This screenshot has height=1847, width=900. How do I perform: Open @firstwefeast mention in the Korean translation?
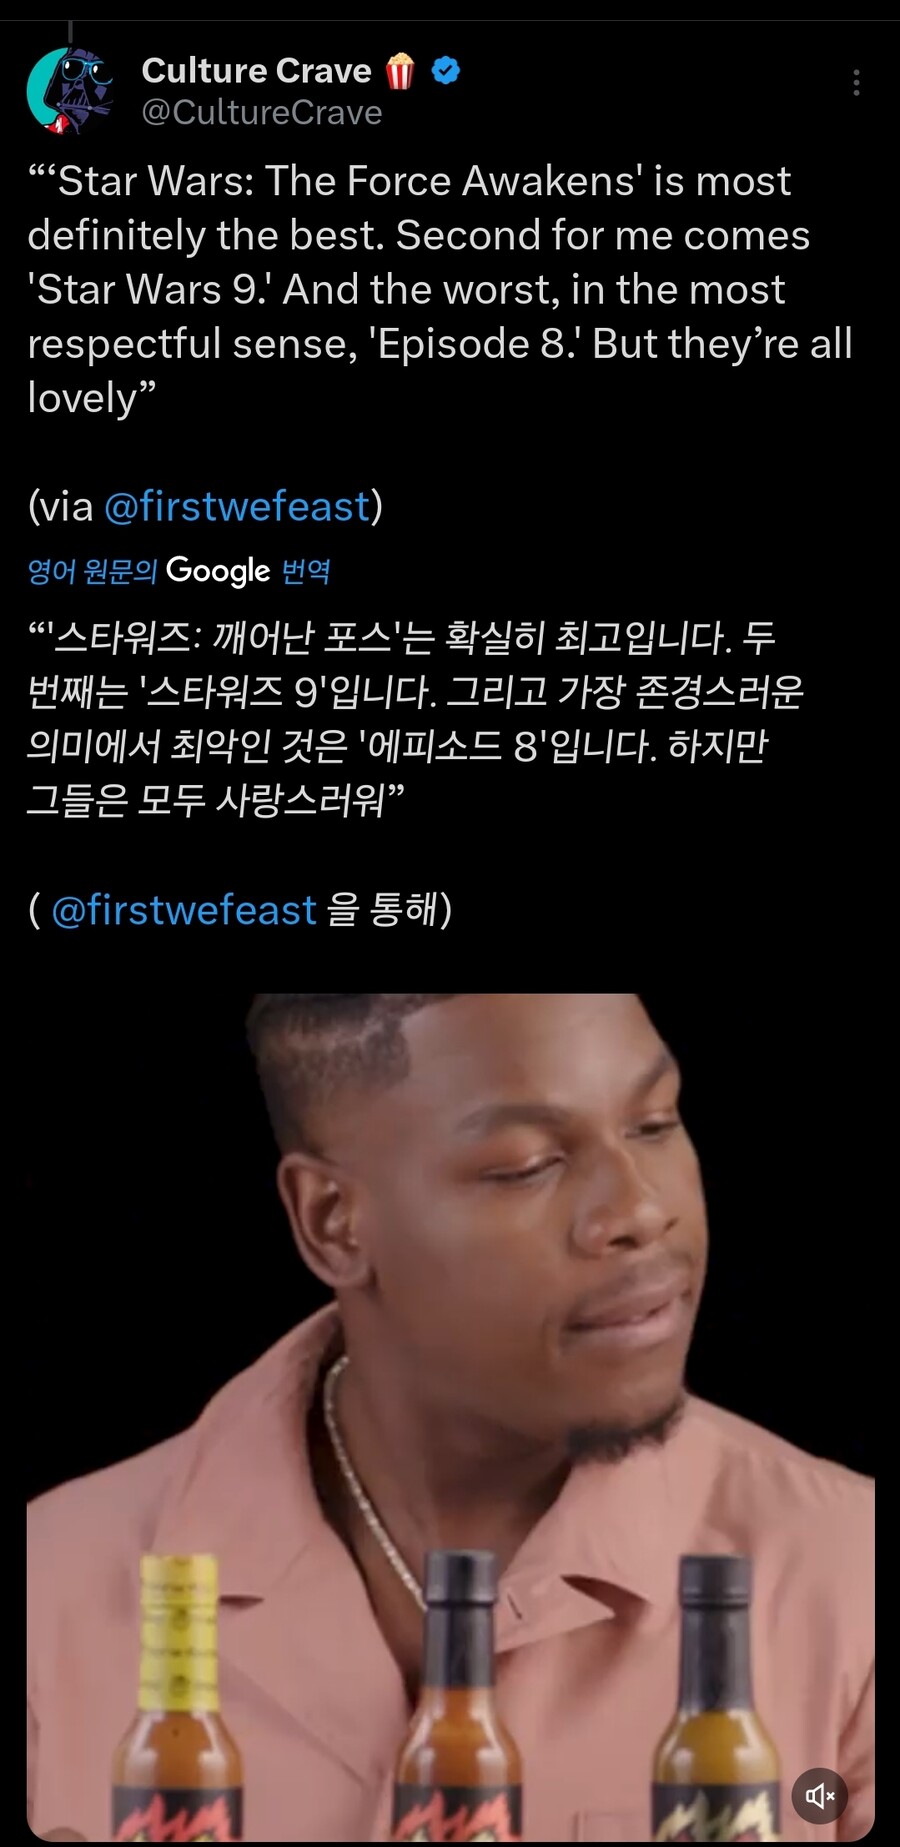click(x=184, y=910)
